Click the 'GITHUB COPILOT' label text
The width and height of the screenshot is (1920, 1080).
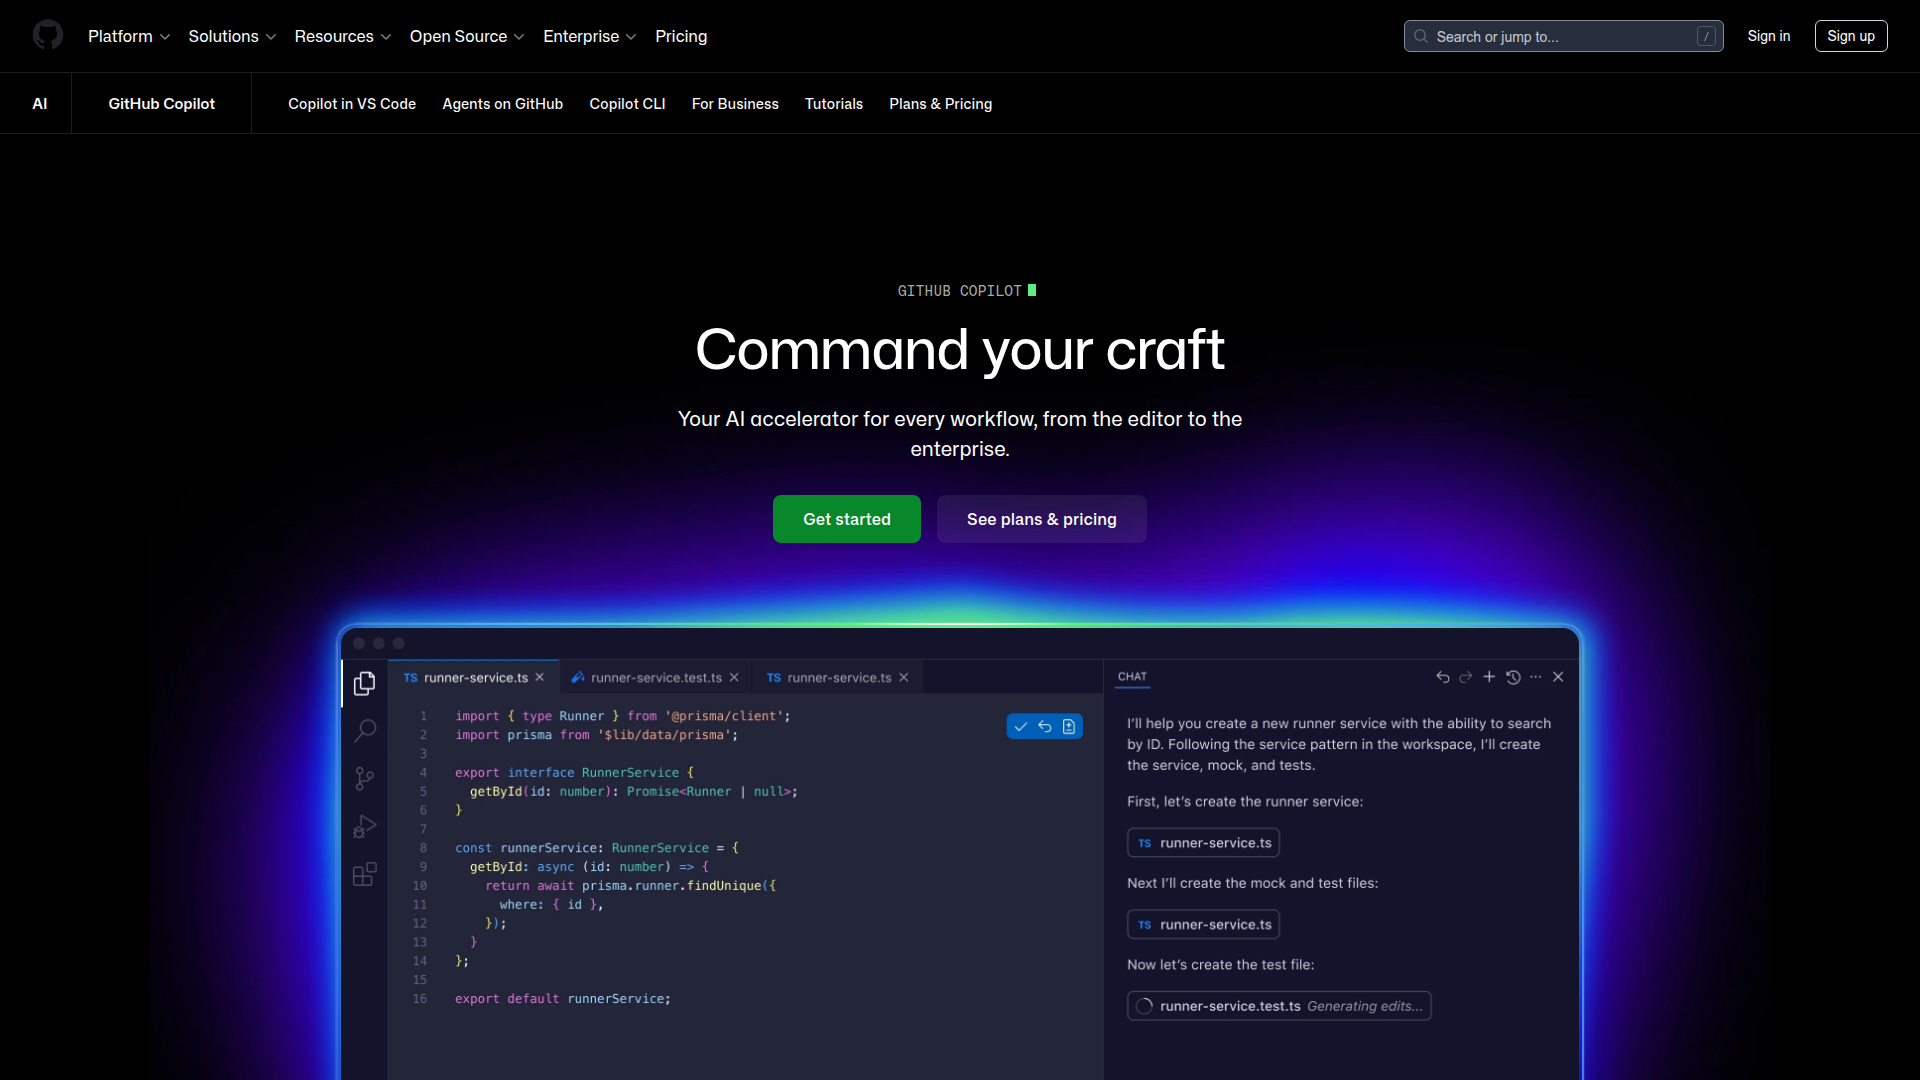click(959, 291)
